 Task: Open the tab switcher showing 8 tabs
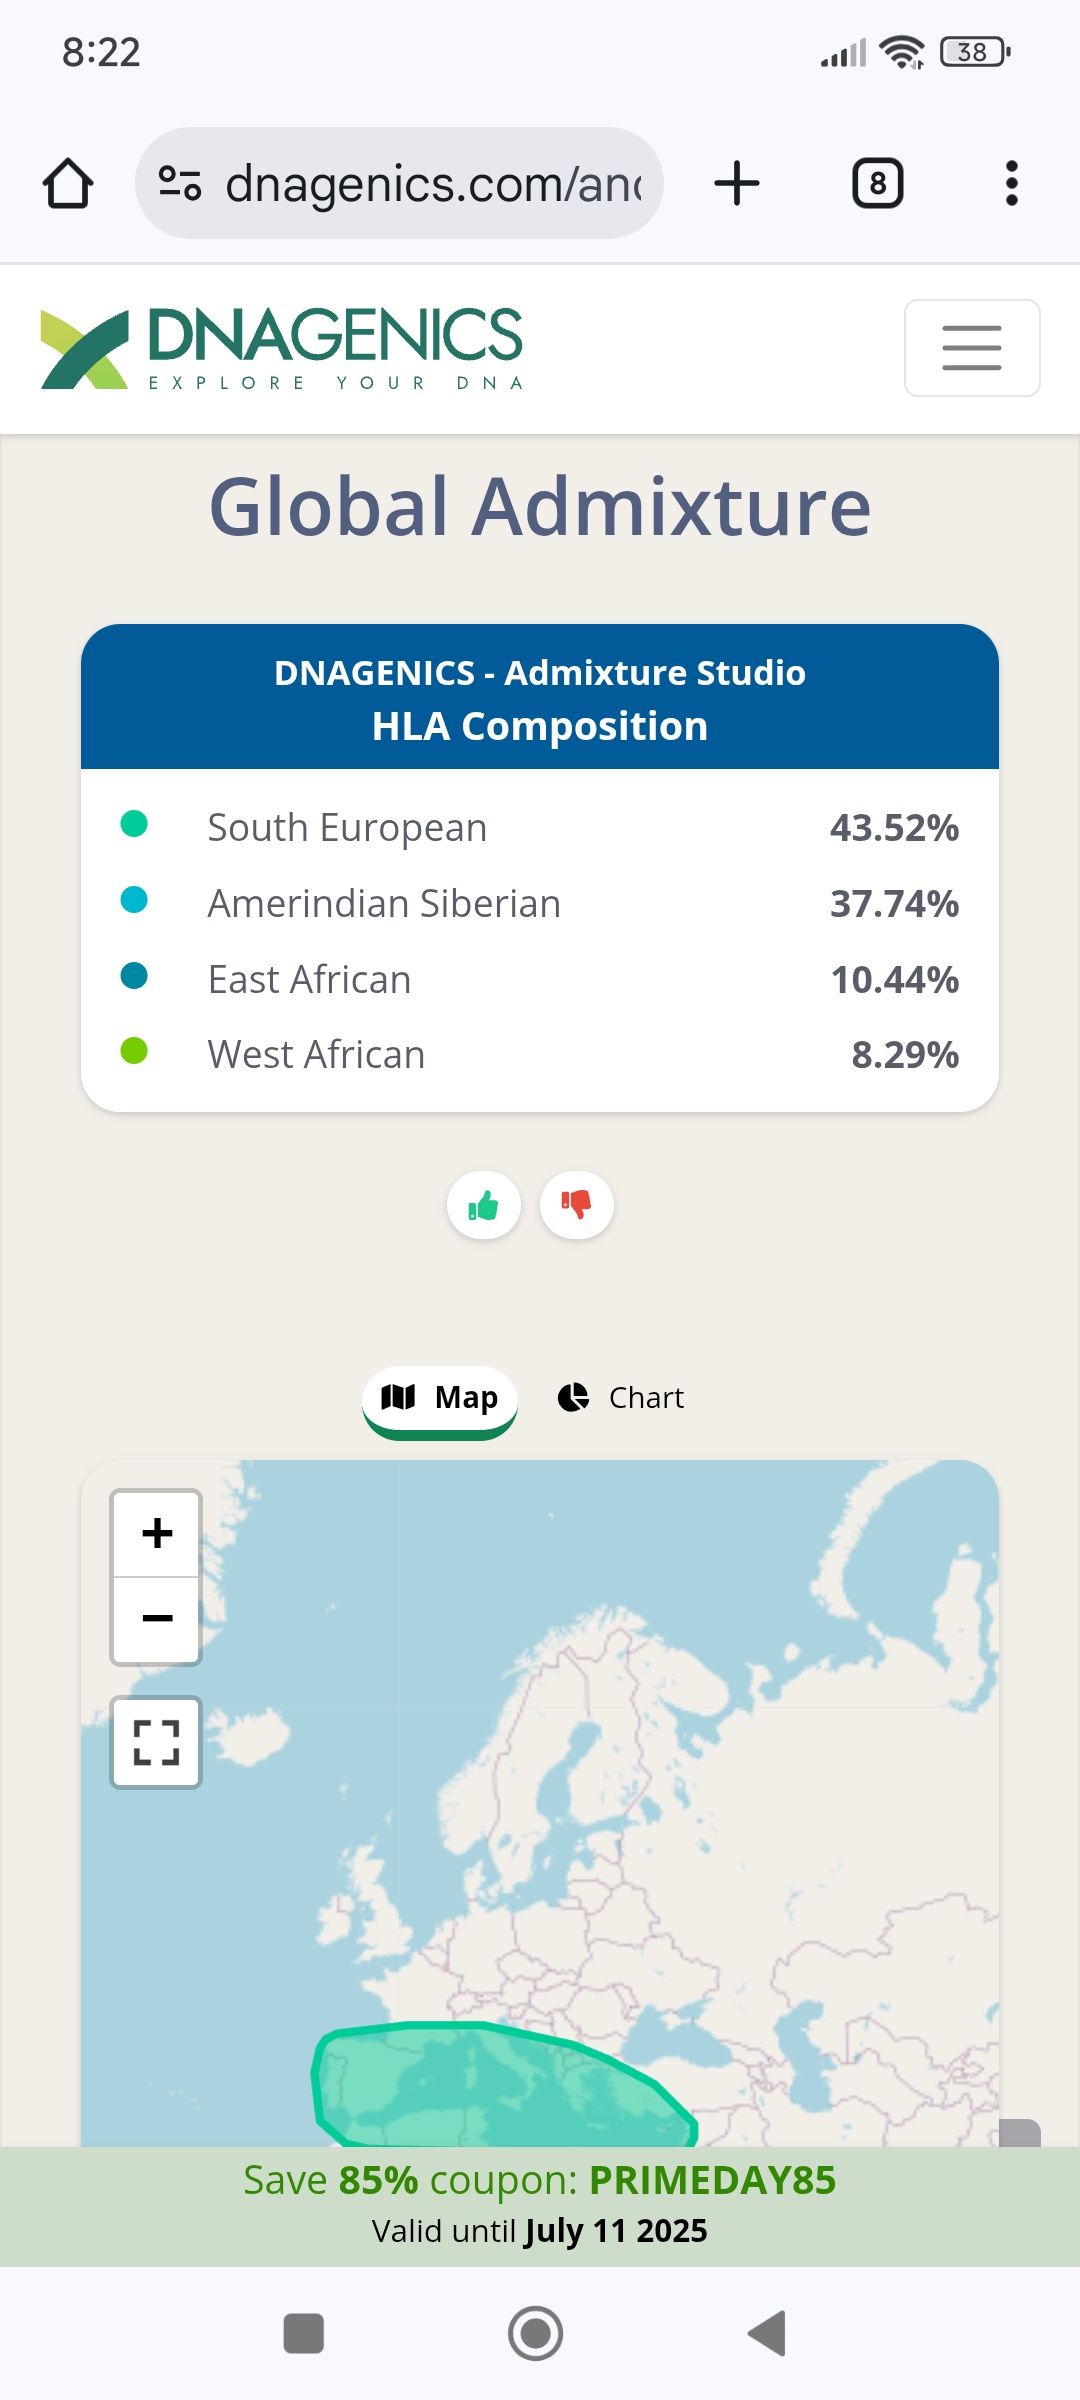point(877,184)
